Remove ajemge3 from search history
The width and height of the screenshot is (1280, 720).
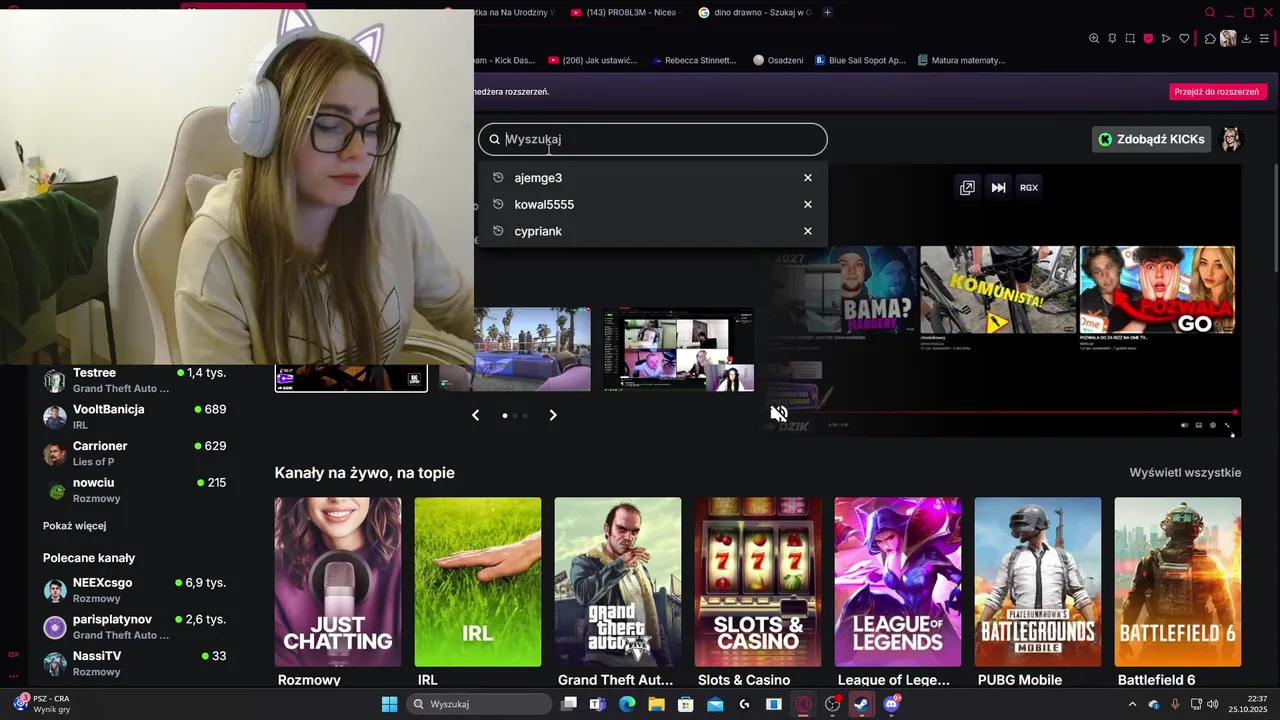[808, 178]
